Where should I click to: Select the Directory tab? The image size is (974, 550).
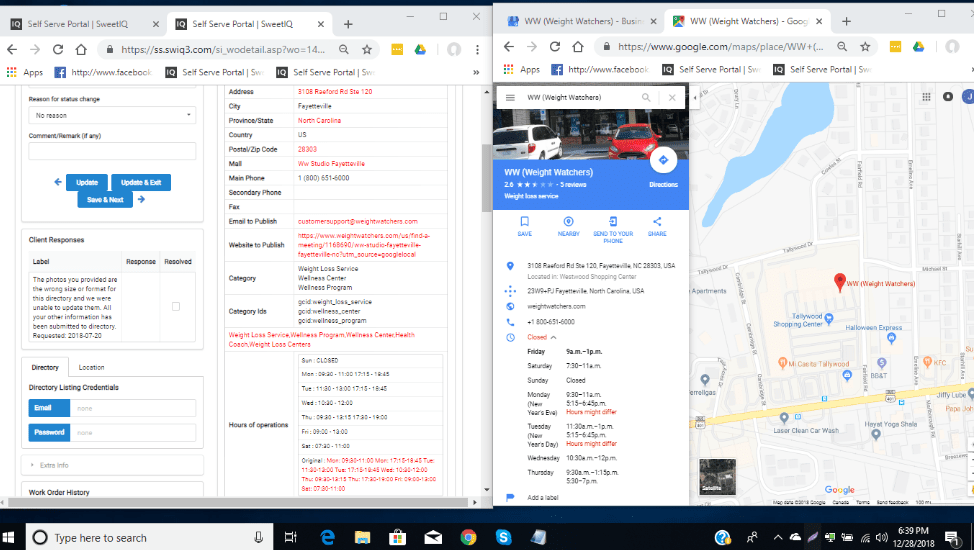pyautogui.click(x=45, y=368)
